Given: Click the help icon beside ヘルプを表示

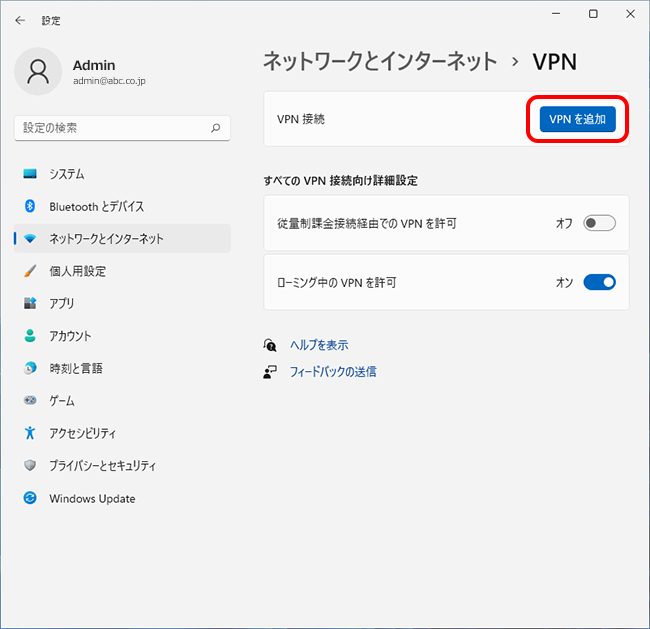Looking at the screenshot, I should [270, 345].
